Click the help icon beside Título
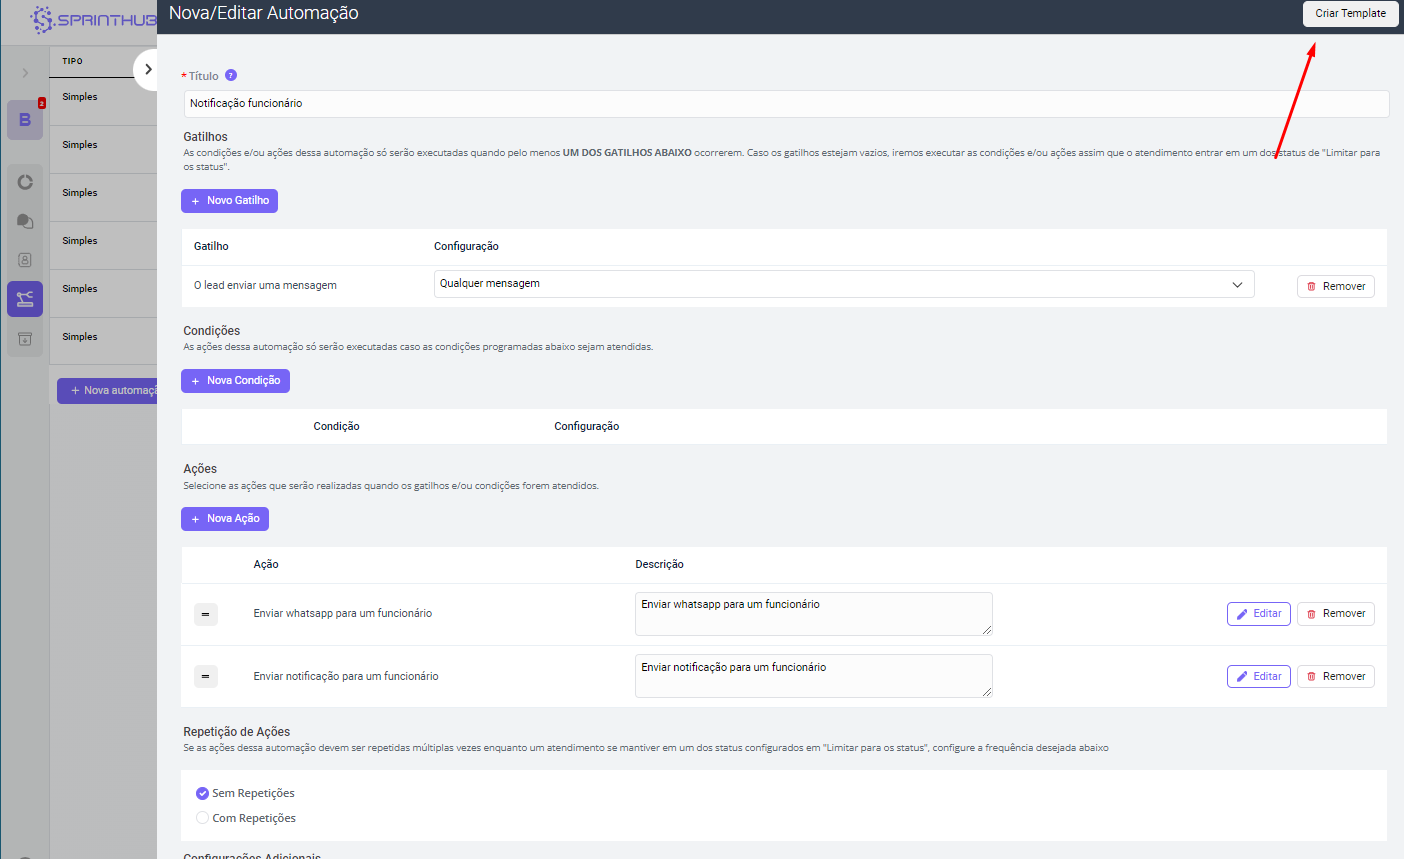This screenshot has height=859, width=1404. point(231,75)
